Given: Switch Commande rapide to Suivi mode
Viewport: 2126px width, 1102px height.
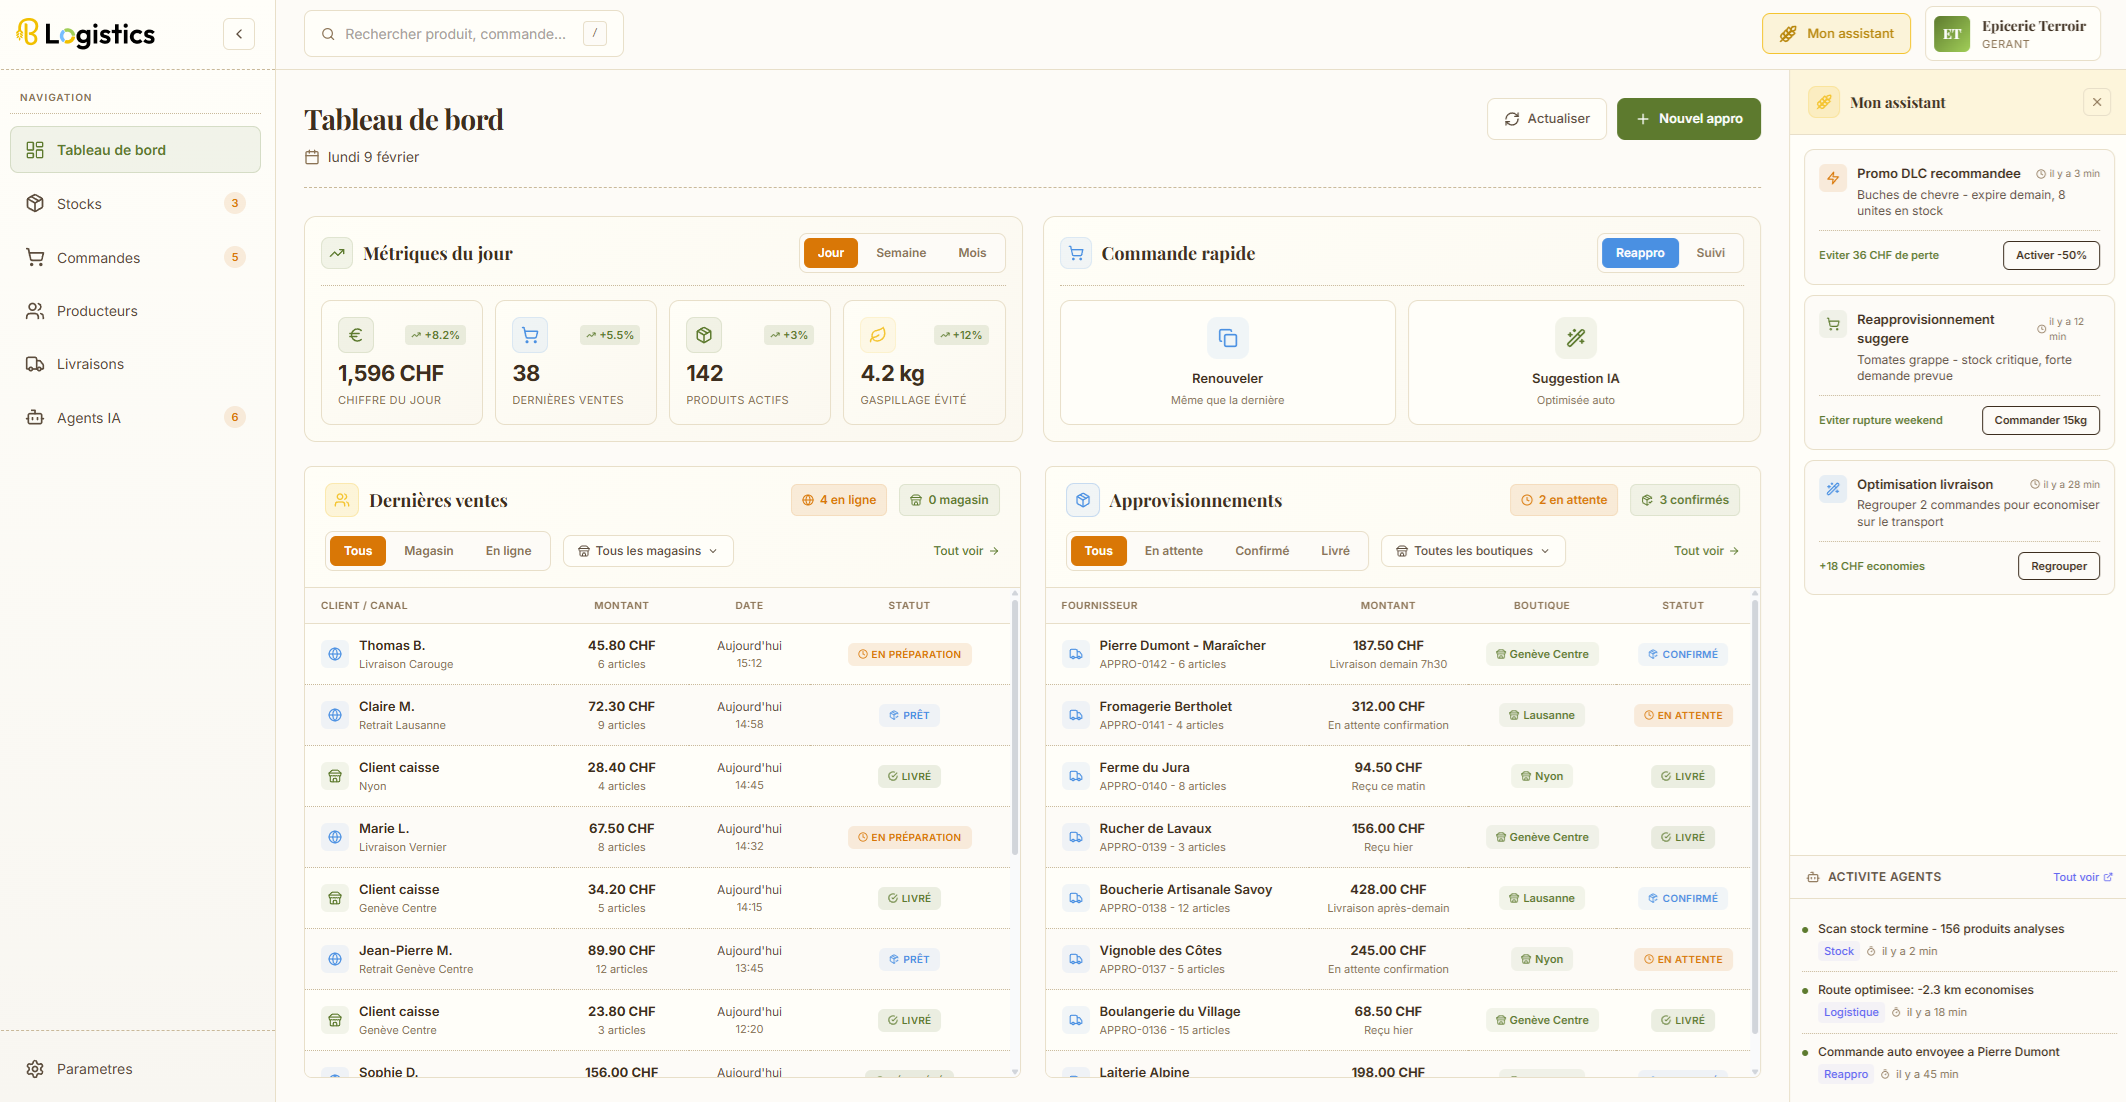Looking at the screenshot, I should click(1710, 252).
